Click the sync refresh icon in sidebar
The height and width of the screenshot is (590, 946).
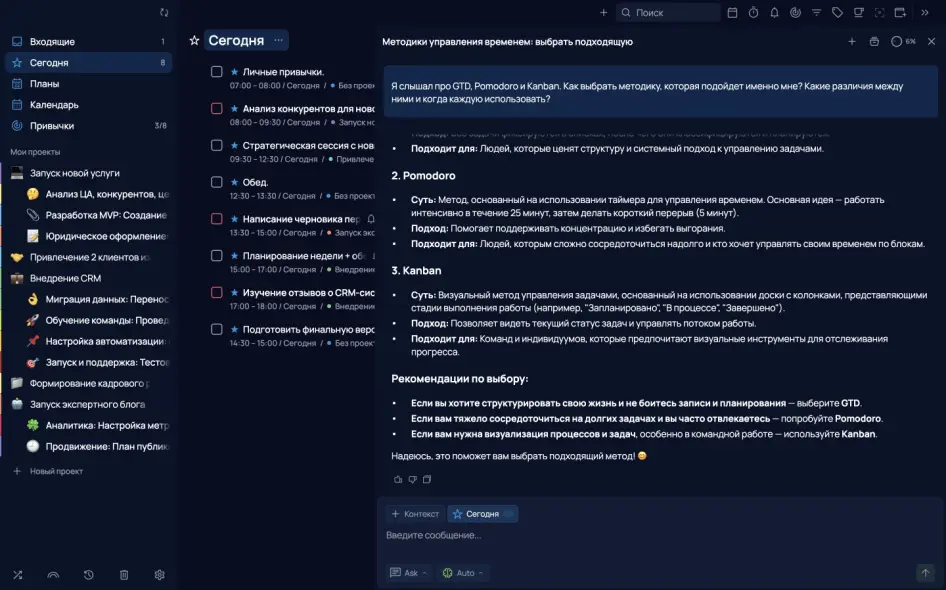pos(164,13)
